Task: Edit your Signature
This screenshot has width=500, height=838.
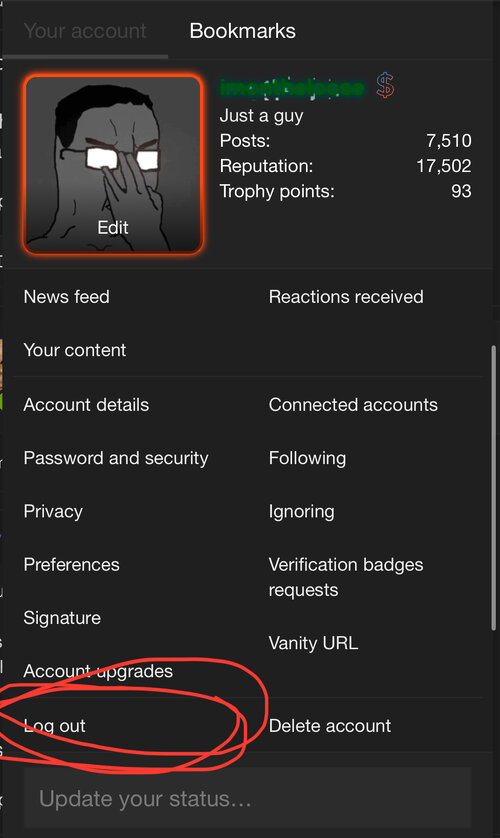Action: 62,618
